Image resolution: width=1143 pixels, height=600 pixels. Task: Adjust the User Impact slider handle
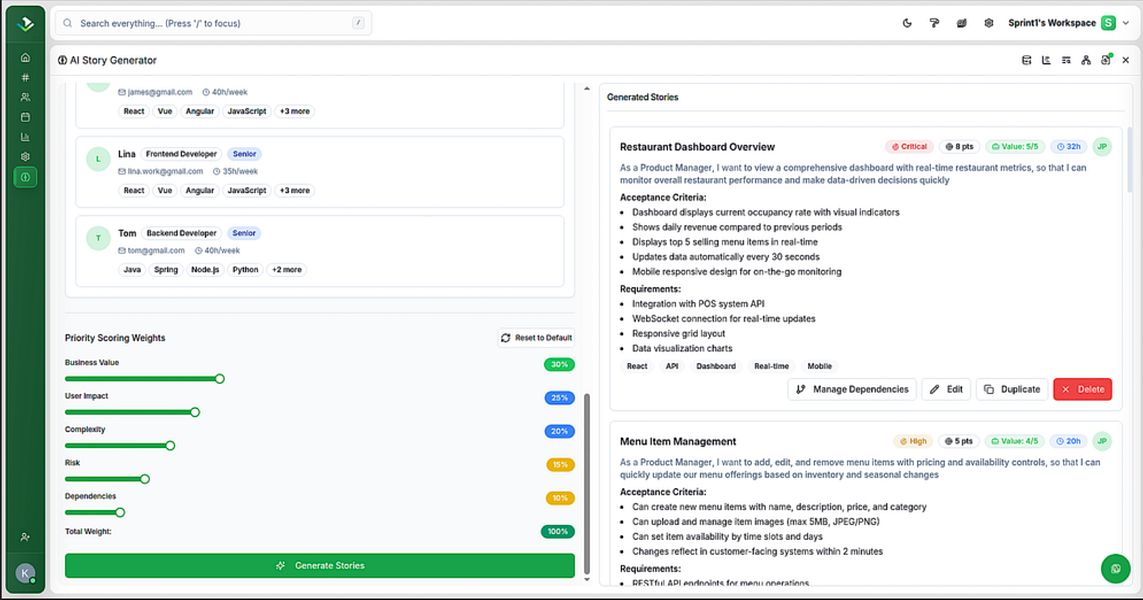(x=195, y=413)
